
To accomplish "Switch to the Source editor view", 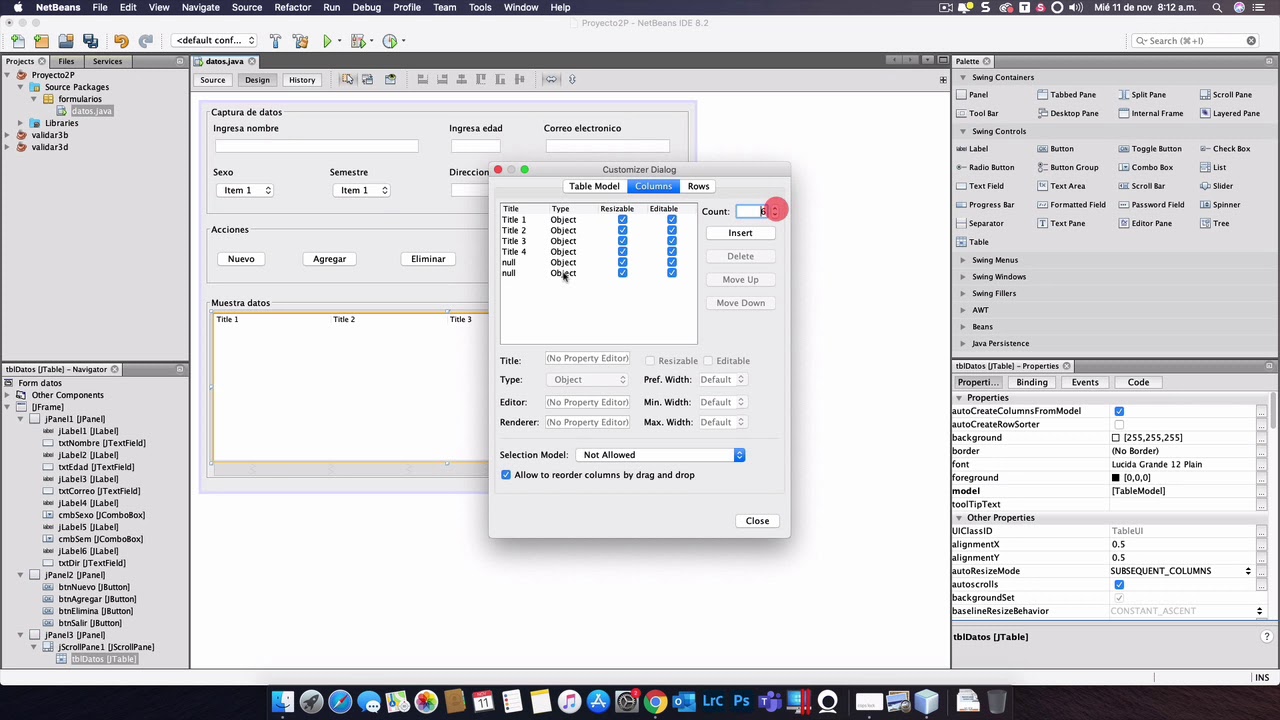I will 212,80.
